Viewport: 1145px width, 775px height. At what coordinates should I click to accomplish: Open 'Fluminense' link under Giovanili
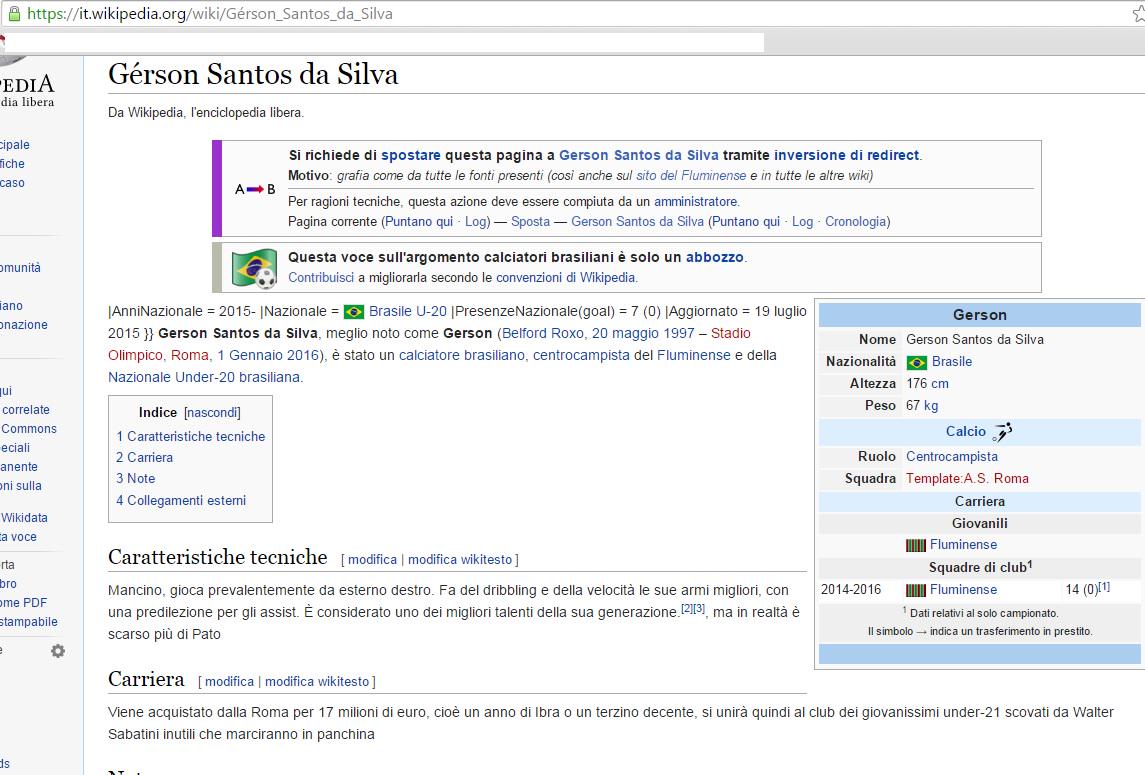(x=963, y=544)
